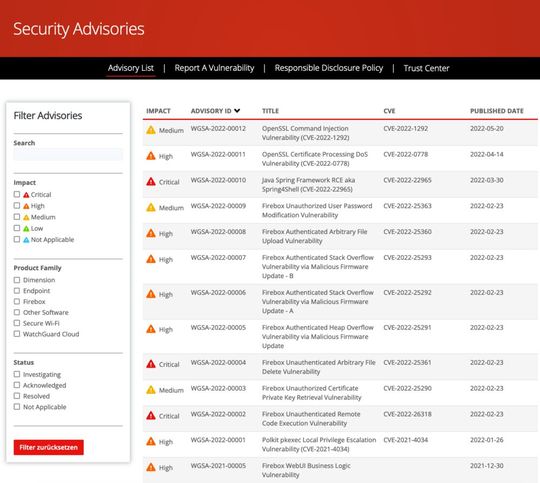Click the Search input field

[x=68, y=154]
